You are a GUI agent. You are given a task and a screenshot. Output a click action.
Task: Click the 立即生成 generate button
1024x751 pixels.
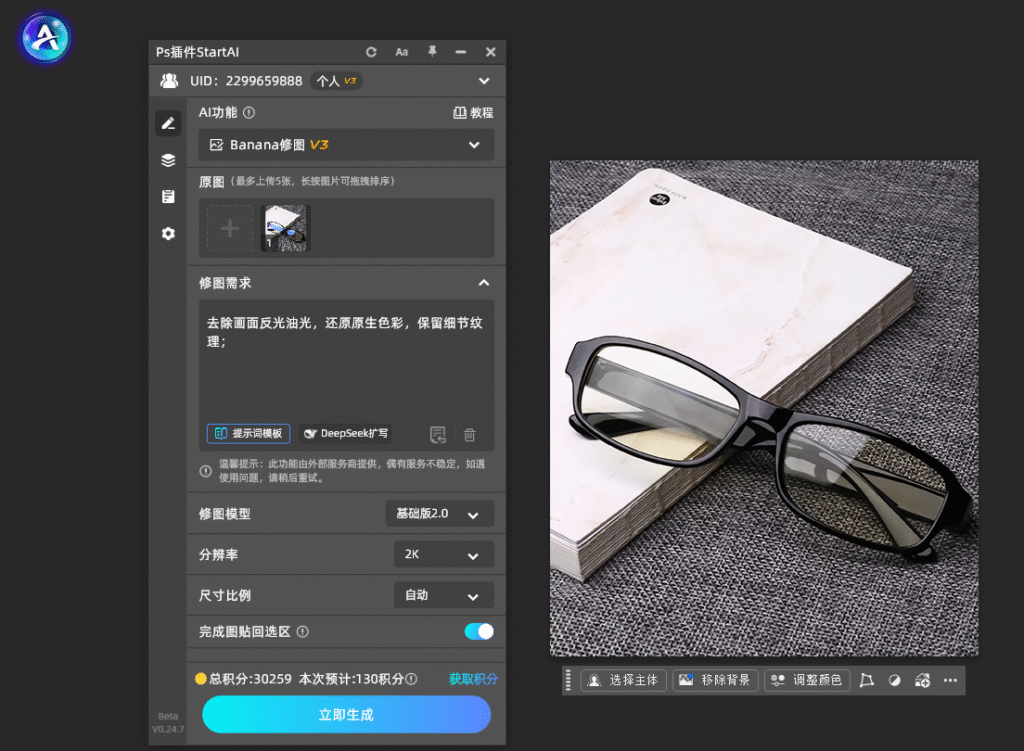pyautogui.click(x=346, y=714)
